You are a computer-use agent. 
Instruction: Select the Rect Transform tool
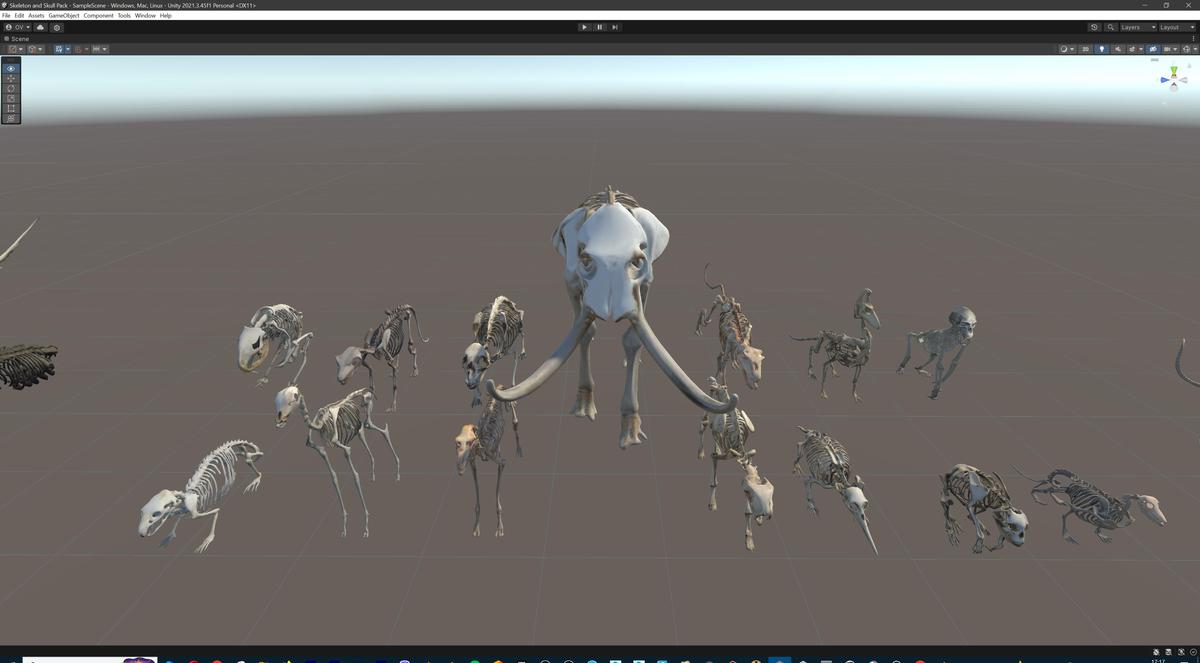(10, 108)
